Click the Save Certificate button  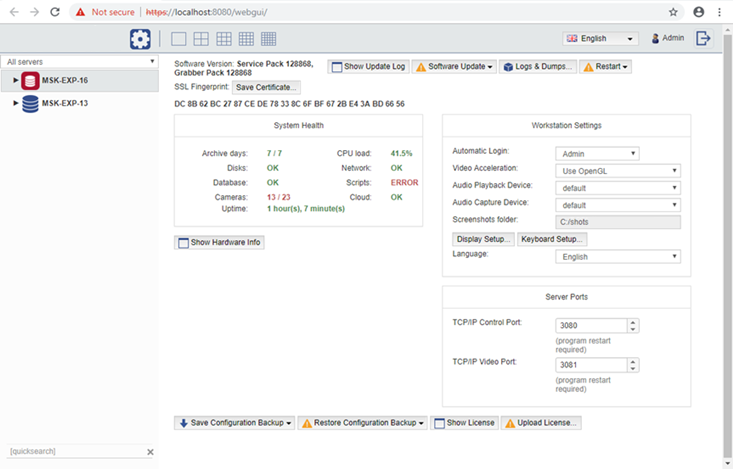coord(266,88)
